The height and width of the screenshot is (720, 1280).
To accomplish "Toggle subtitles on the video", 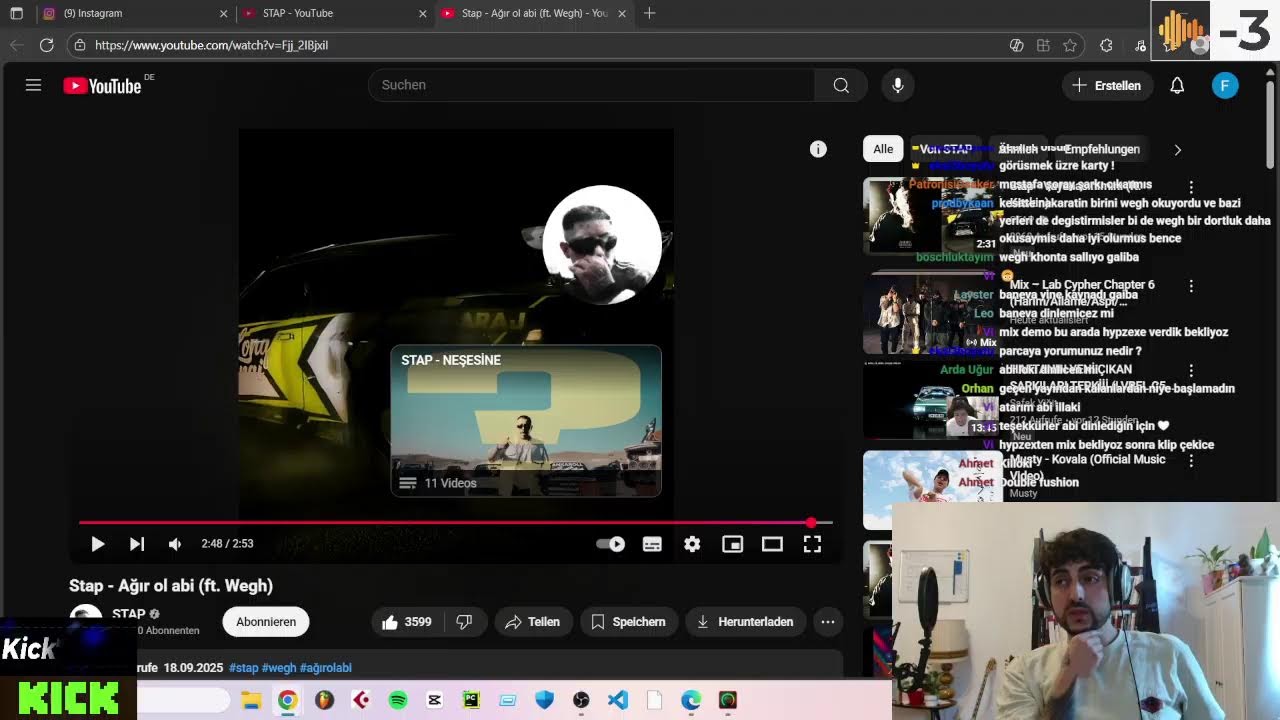I will click(x=652, y=544).
